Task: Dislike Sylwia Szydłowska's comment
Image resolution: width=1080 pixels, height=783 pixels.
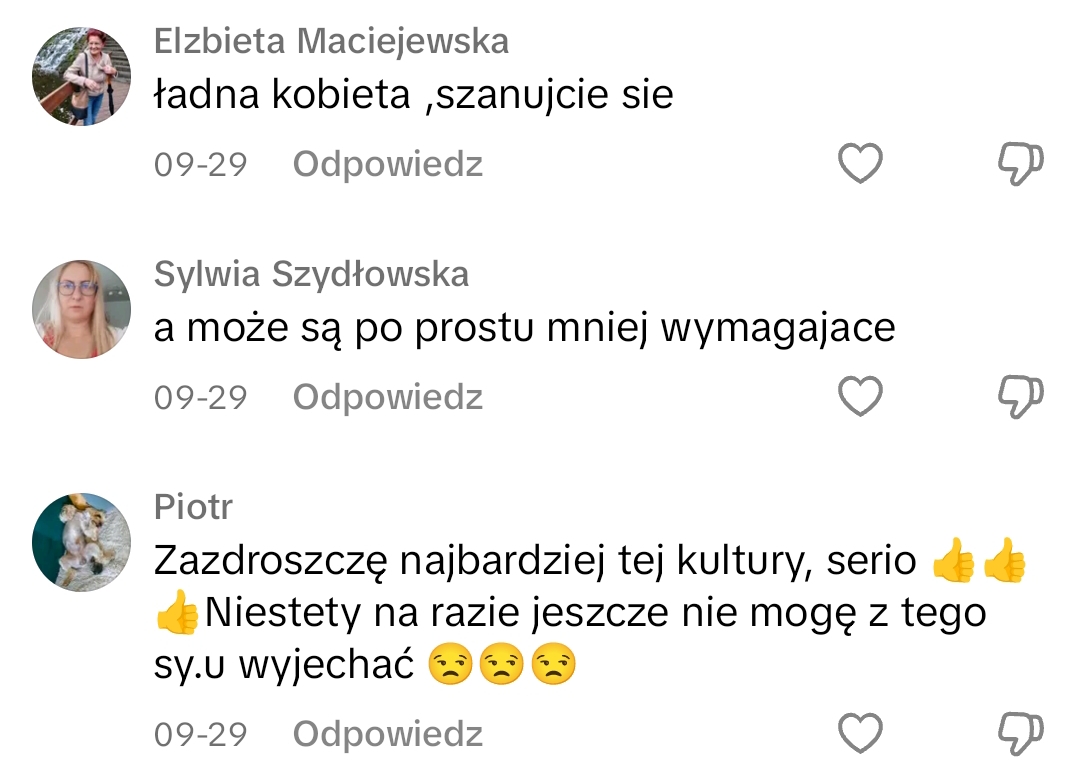Action: point(1021,397)
